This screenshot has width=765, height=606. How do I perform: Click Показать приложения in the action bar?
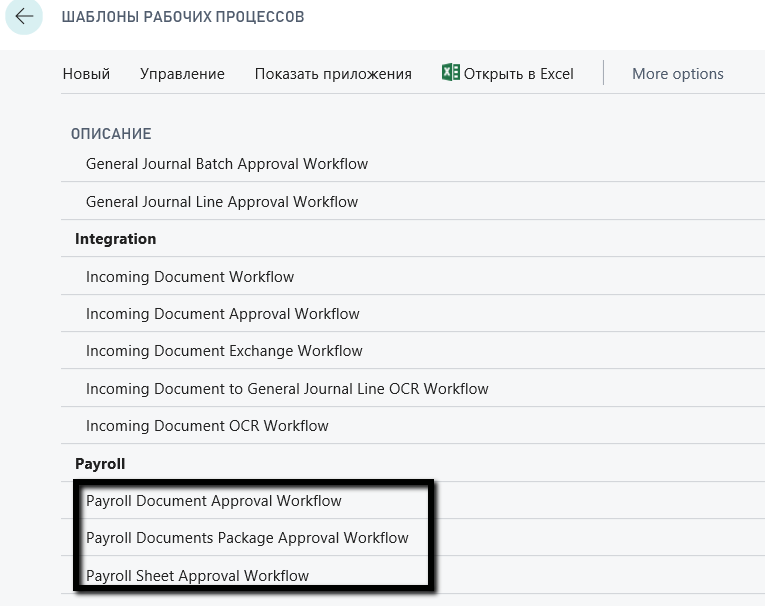tap(333, 73)
